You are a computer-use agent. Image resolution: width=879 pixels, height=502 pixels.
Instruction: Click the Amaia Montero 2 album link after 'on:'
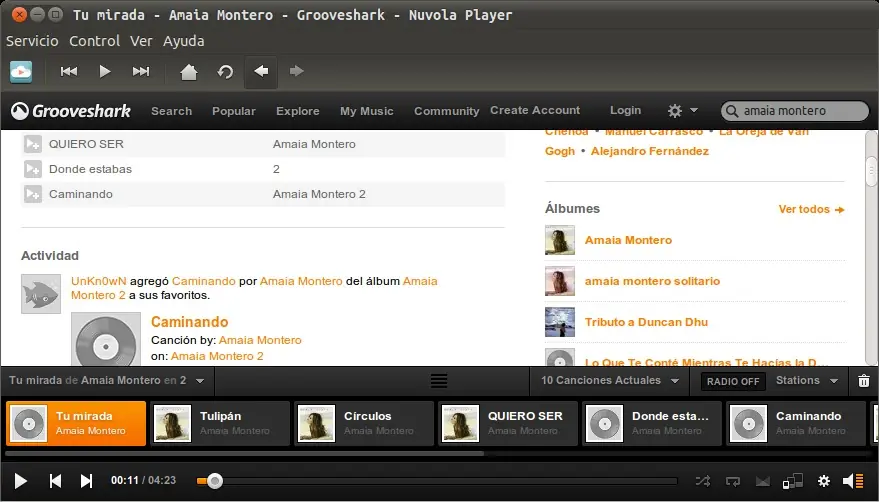tap(217, 356)
